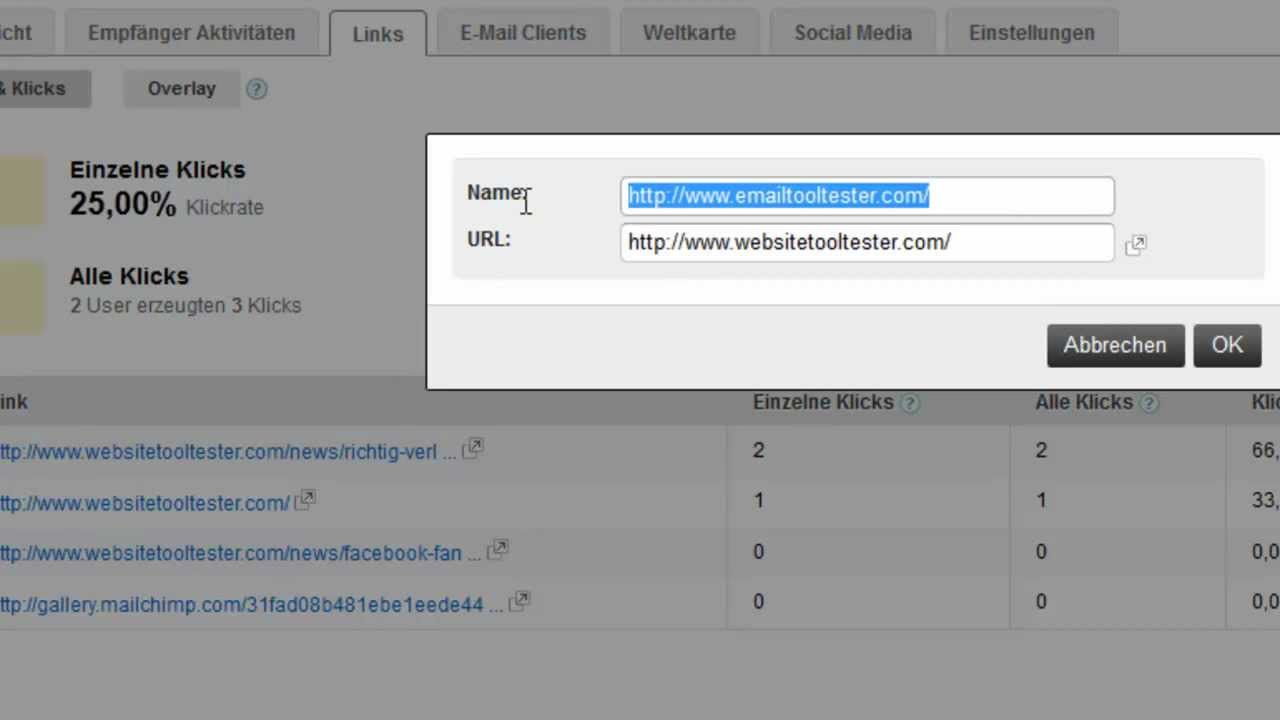Open the websitetooltester.com/ link in table
Viewport: 1280px width, 720px height.
click(145, 503)
